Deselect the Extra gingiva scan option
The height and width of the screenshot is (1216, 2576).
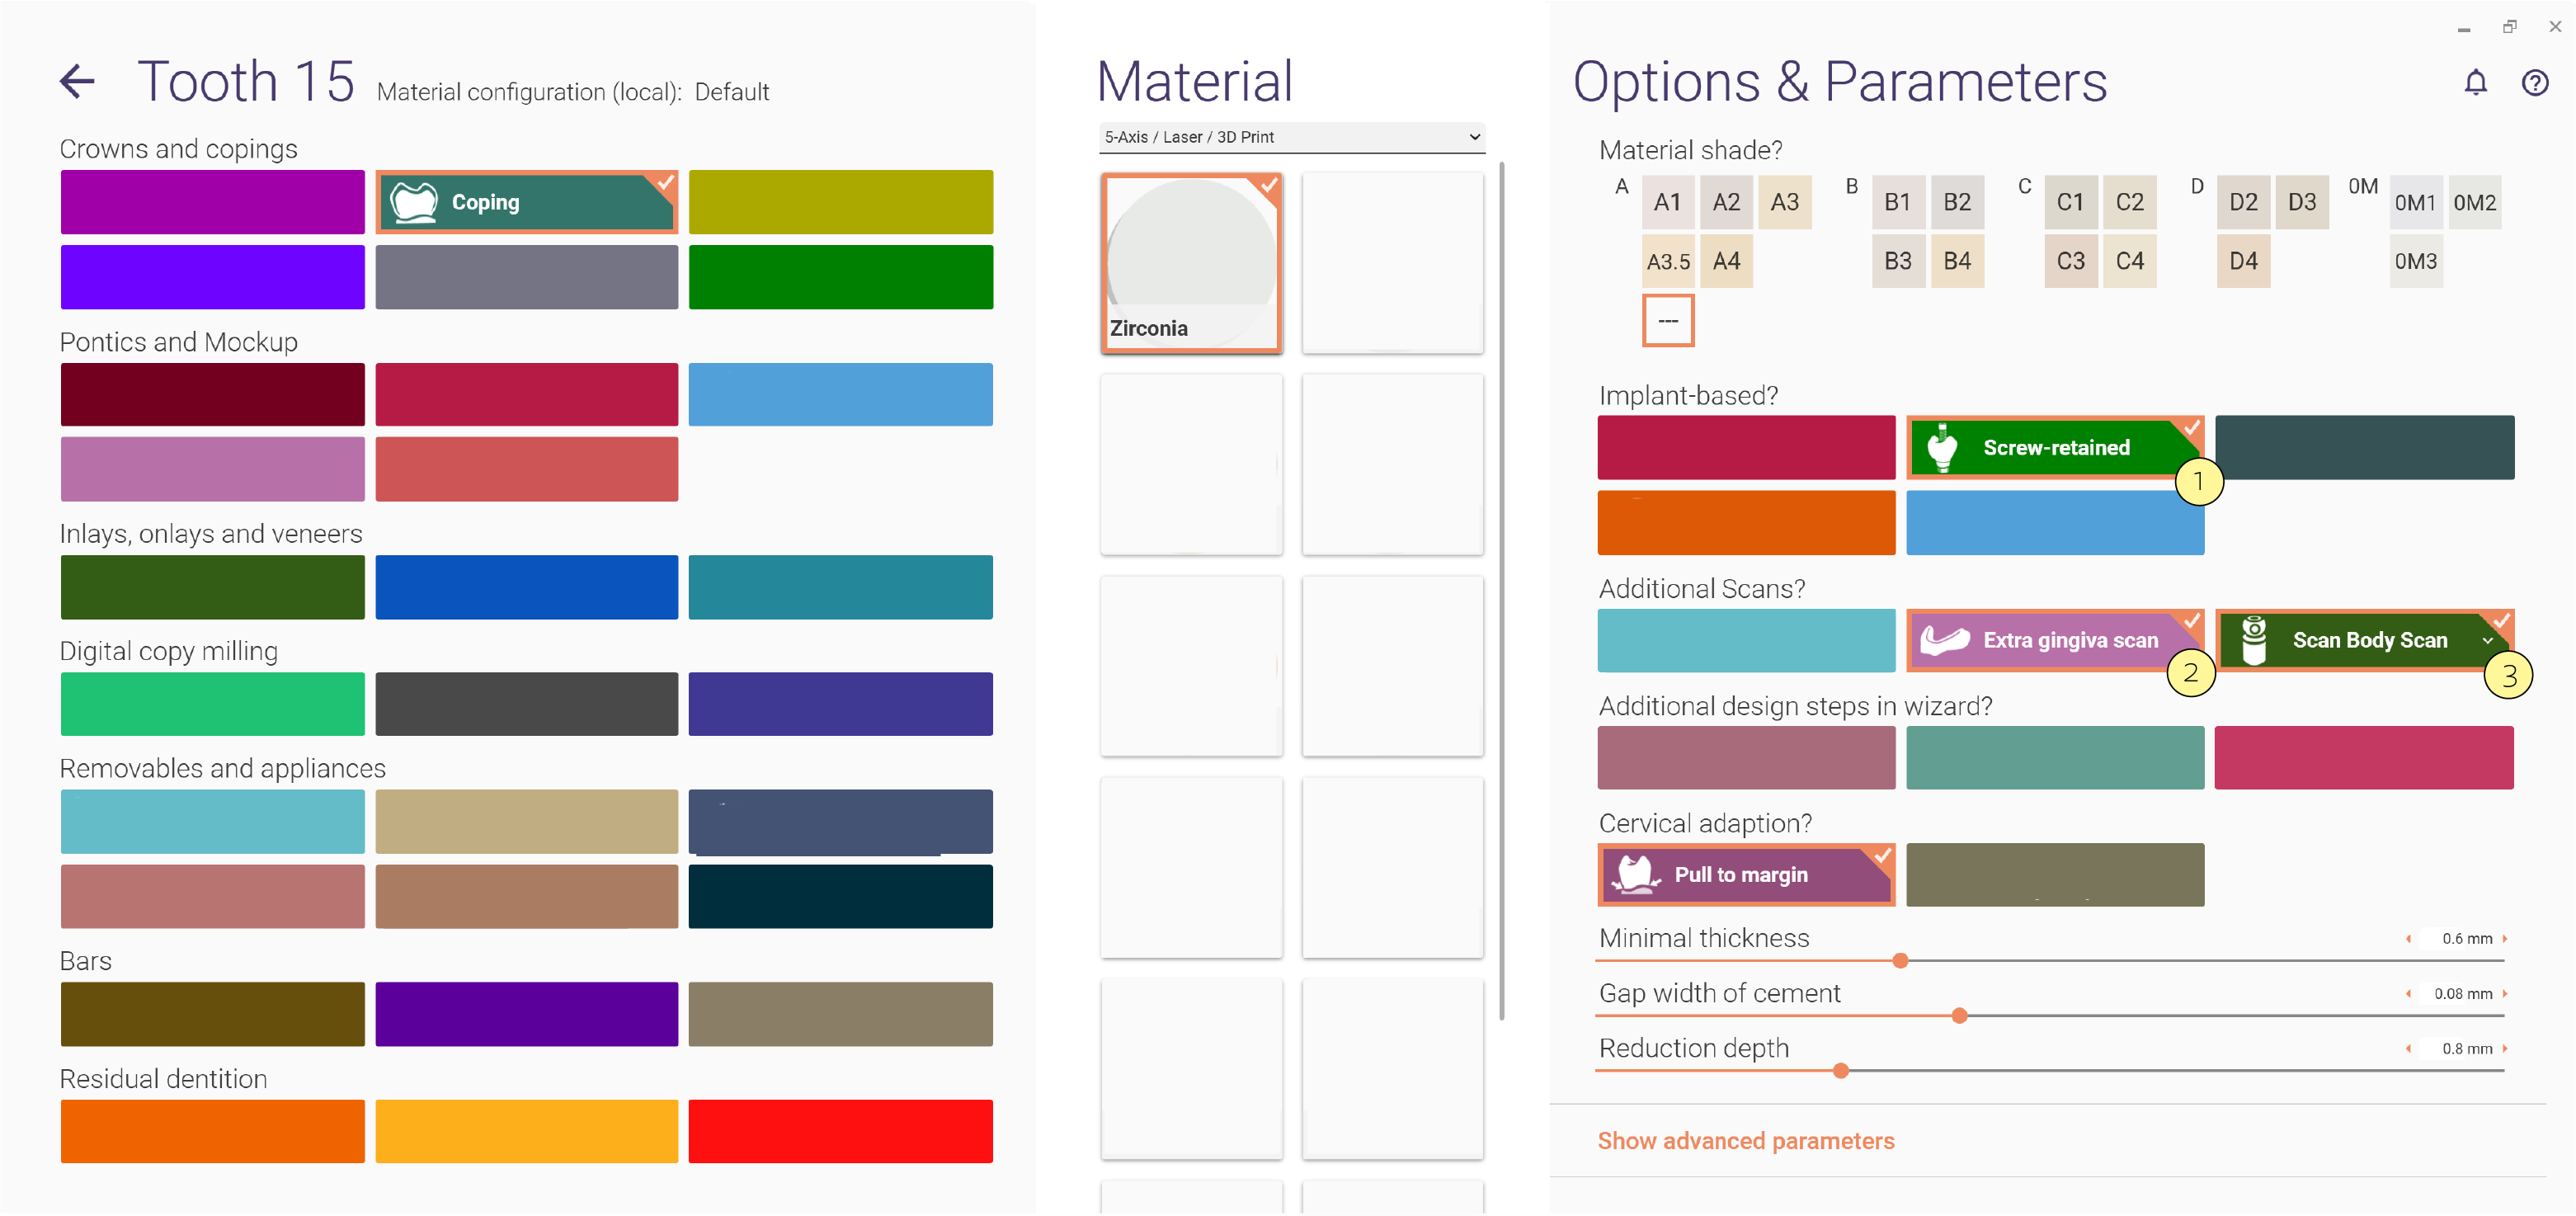click(x=2055, y=640)
